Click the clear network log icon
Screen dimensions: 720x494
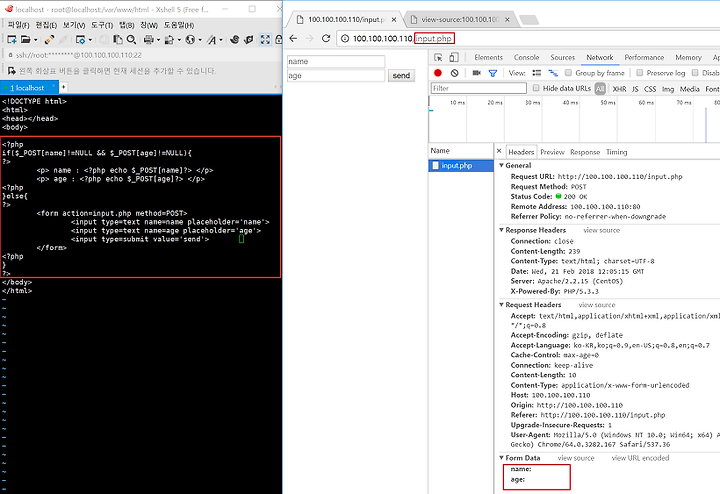pos(455,73)
